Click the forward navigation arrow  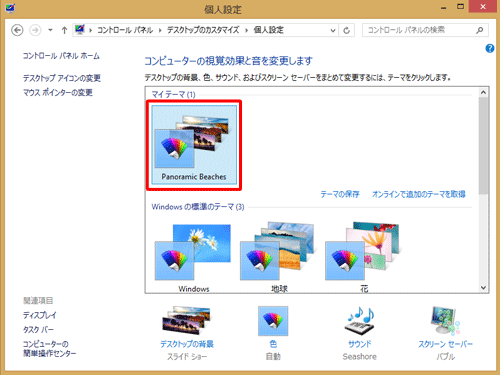pos(35,30)
